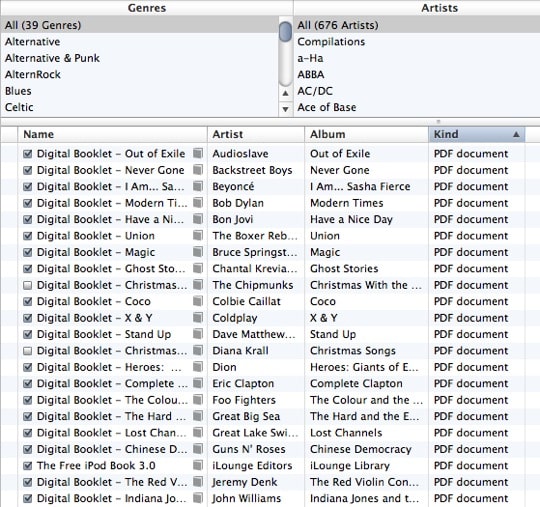Select the John Williams artist cell

coord(256,498)
